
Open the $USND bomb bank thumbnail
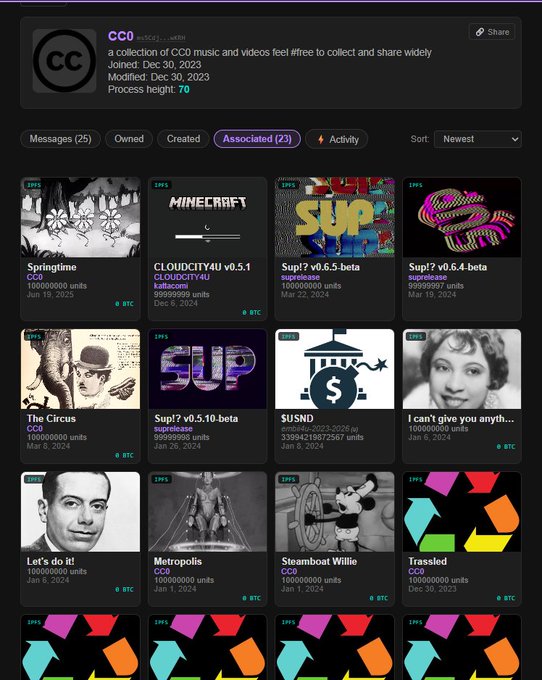tap(335, 369)
